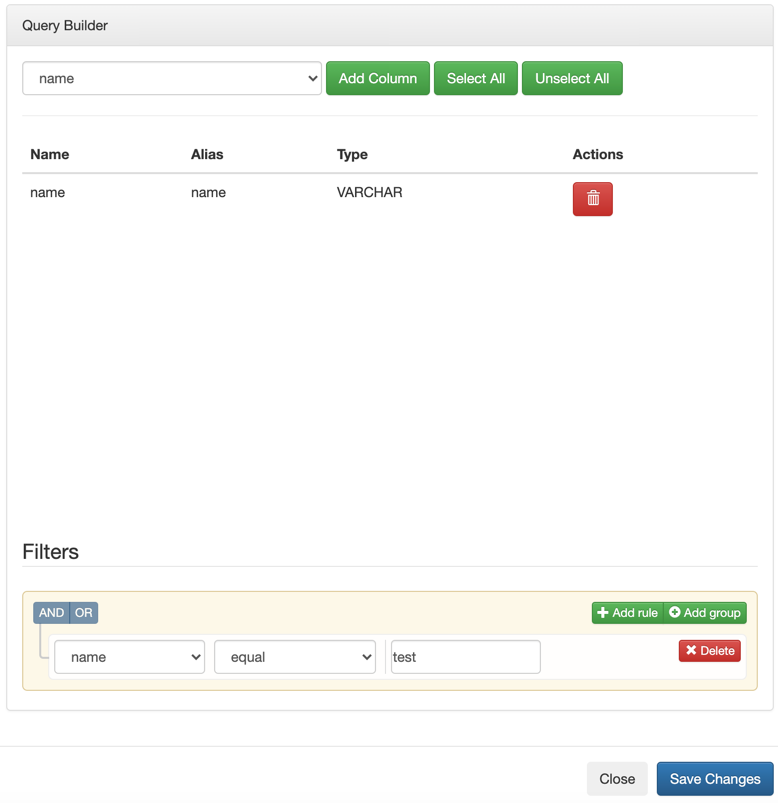Click the Name column header

pyautogui.click(x=50, y=154)
